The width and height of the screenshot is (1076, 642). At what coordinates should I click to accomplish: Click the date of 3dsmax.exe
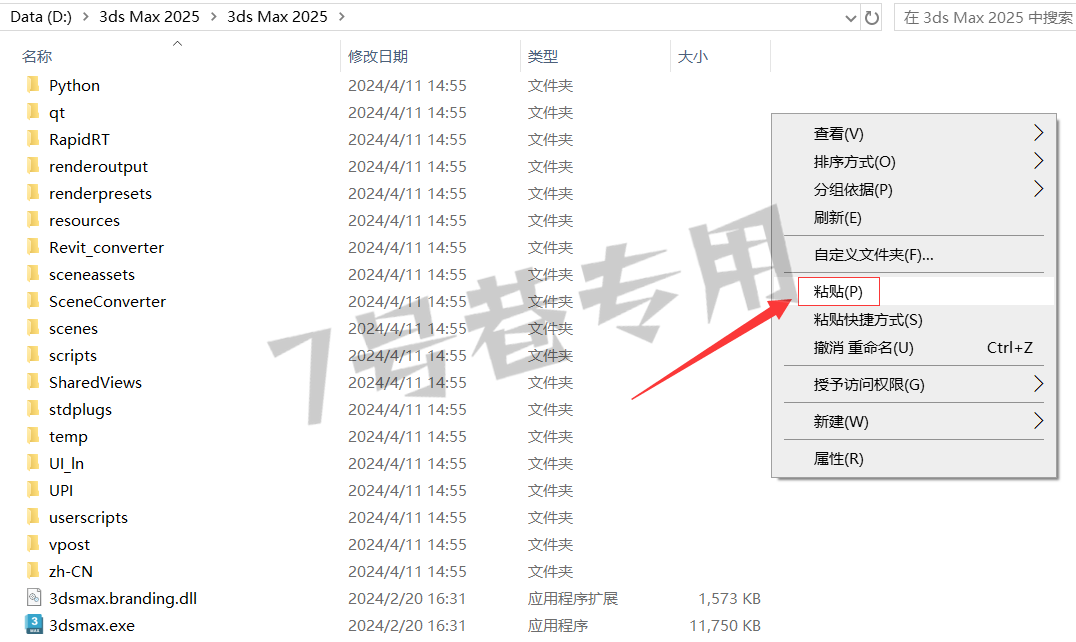click(x=407, y=626)
